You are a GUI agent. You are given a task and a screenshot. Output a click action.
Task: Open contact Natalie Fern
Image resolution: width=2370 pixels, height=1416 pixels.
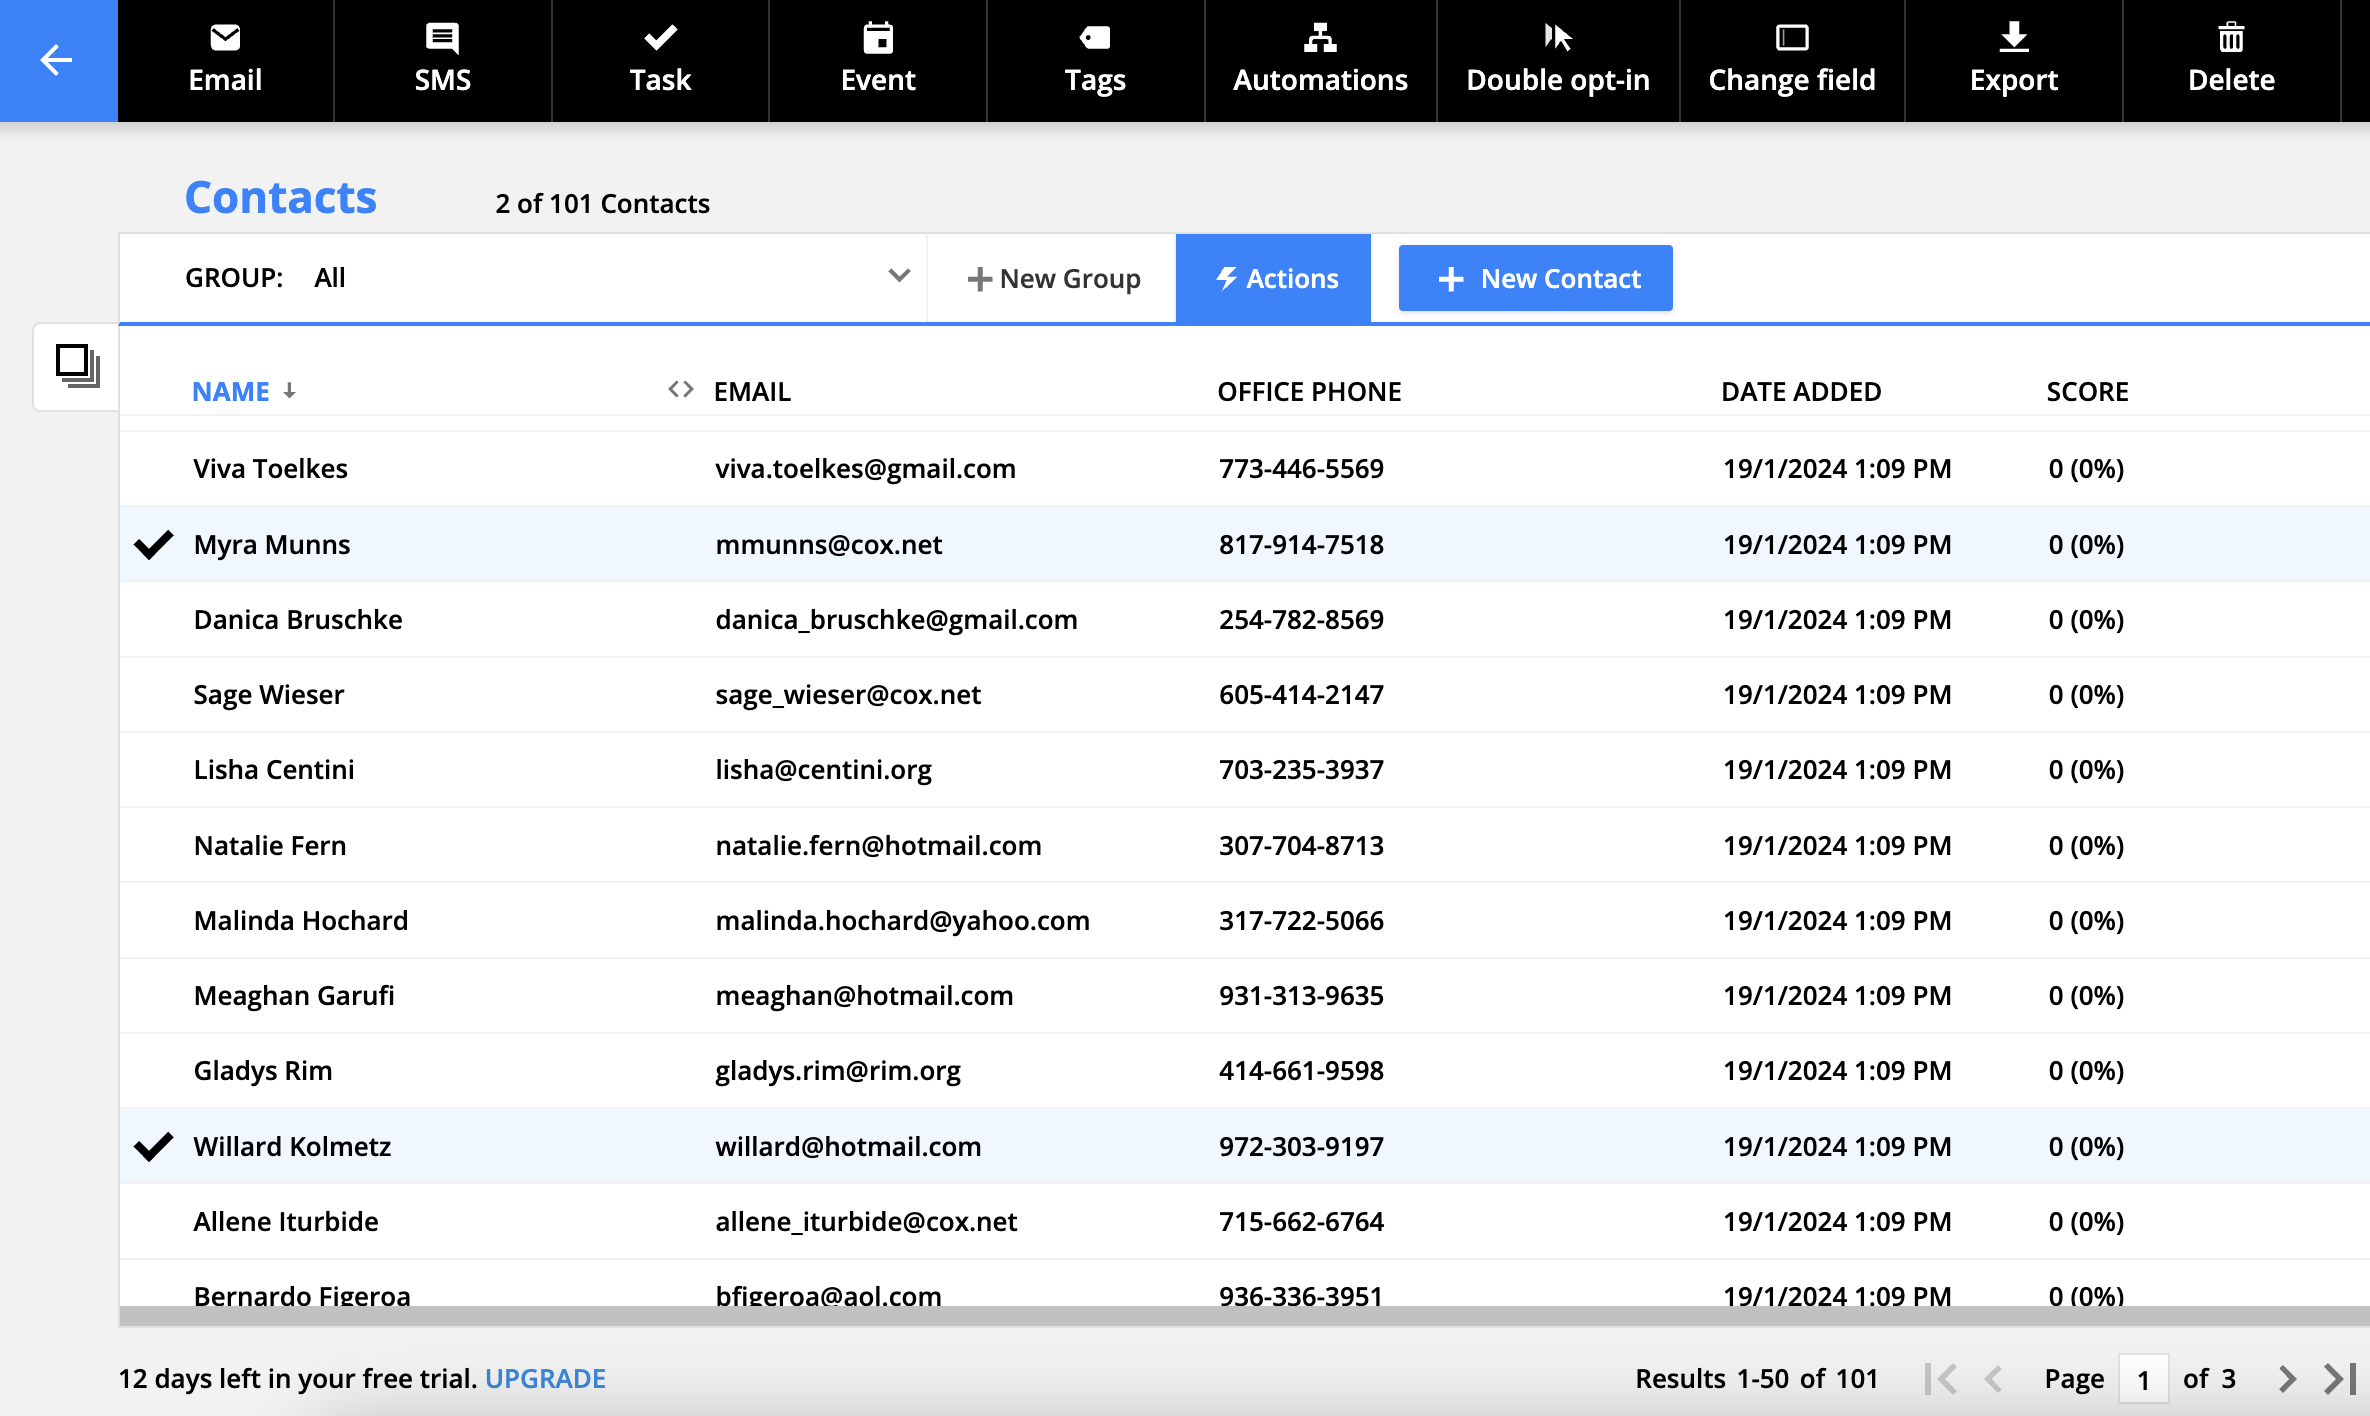pyautogui.click(x=270, y=845)
